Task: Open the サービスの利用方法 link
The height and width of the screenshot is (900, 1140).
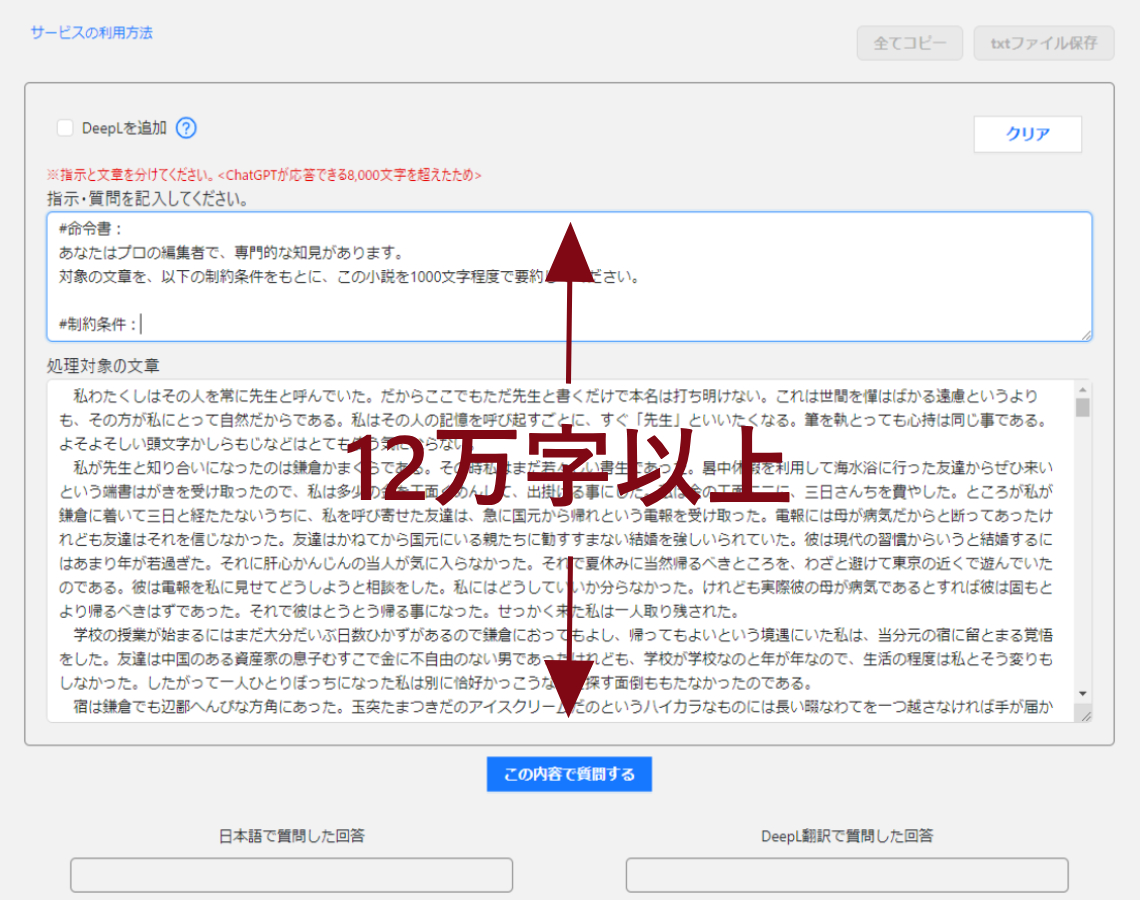Action: coord(91,32)
